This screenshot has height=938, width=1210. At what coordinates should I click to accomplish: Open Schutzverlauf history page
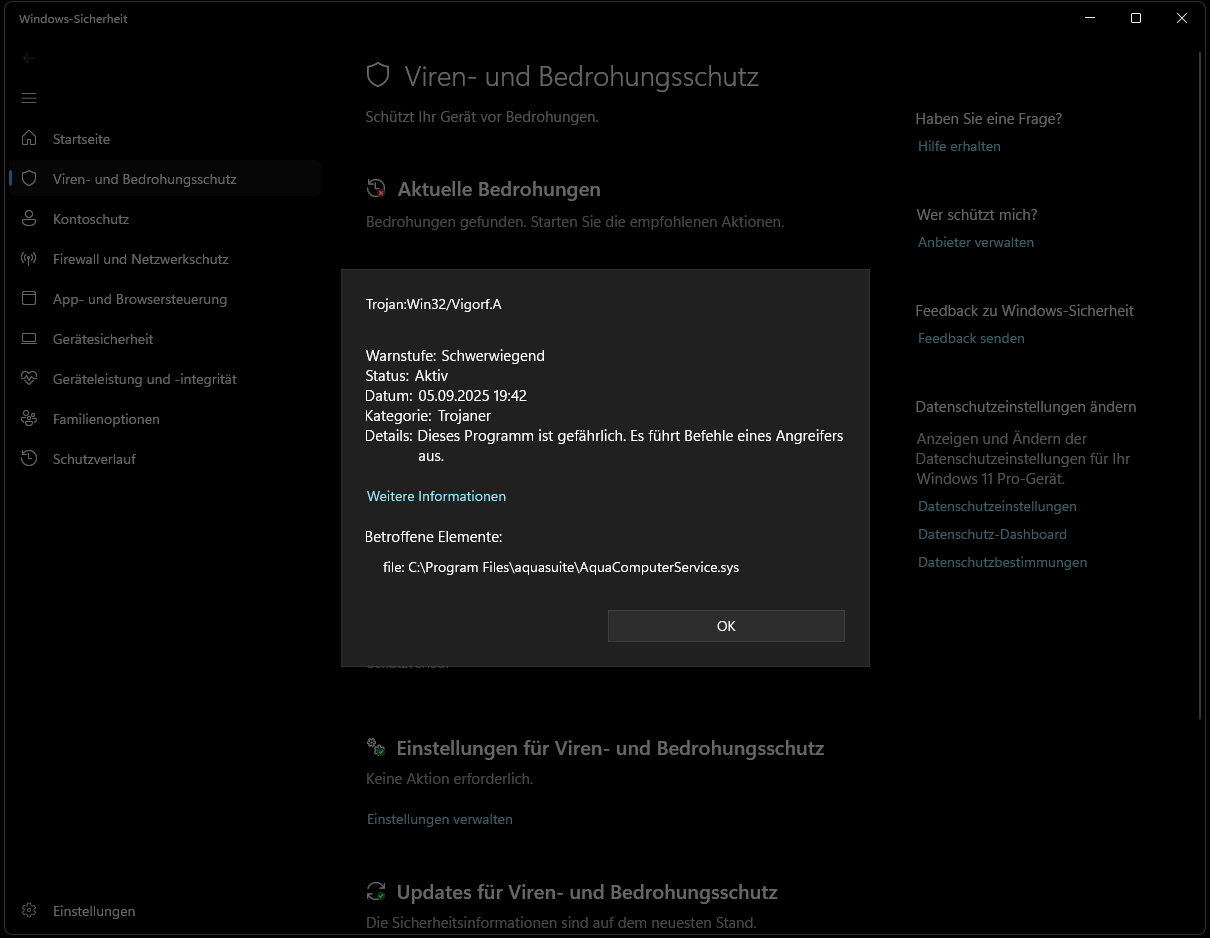[x=94, y=459]
